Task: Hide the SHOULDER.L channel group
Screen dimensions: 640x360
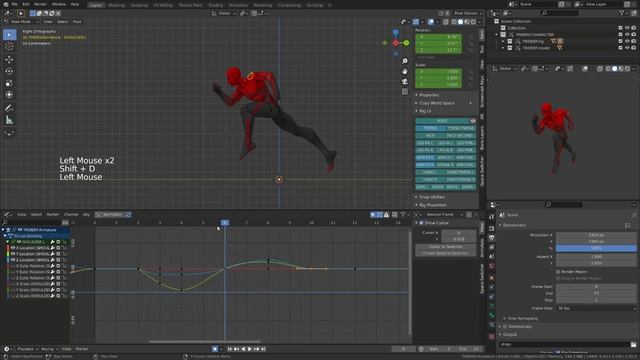Action: point(18,242)
